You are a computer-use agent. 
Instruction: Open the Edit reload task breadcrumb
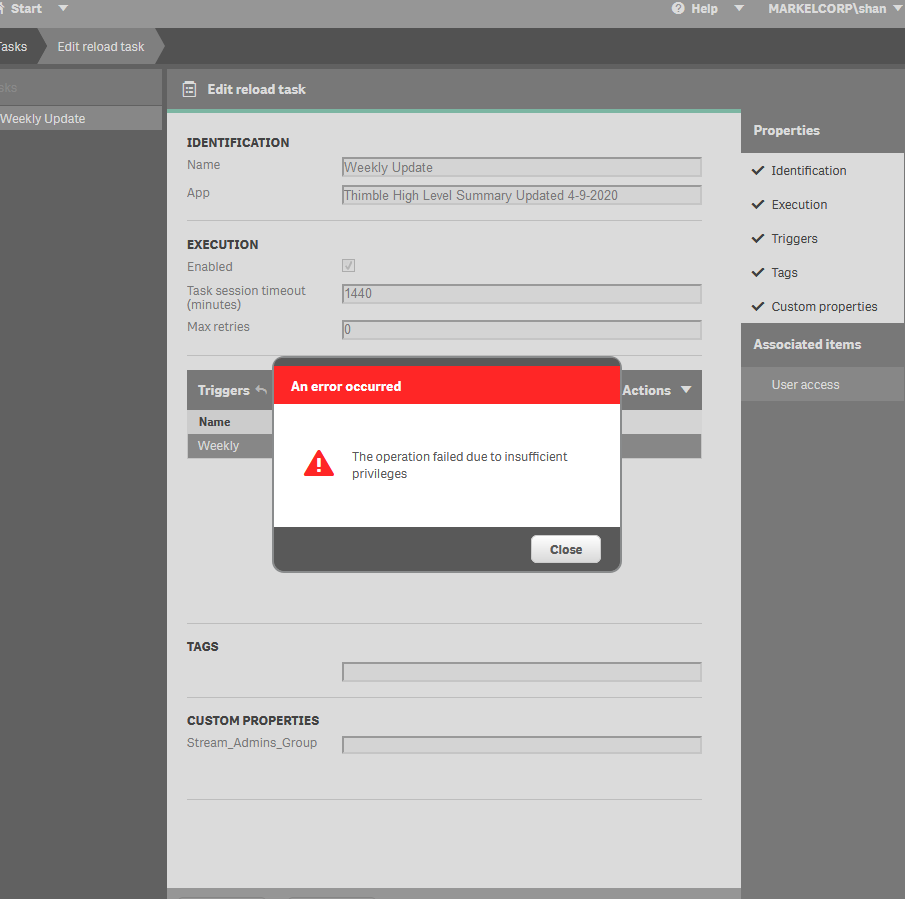100,47
